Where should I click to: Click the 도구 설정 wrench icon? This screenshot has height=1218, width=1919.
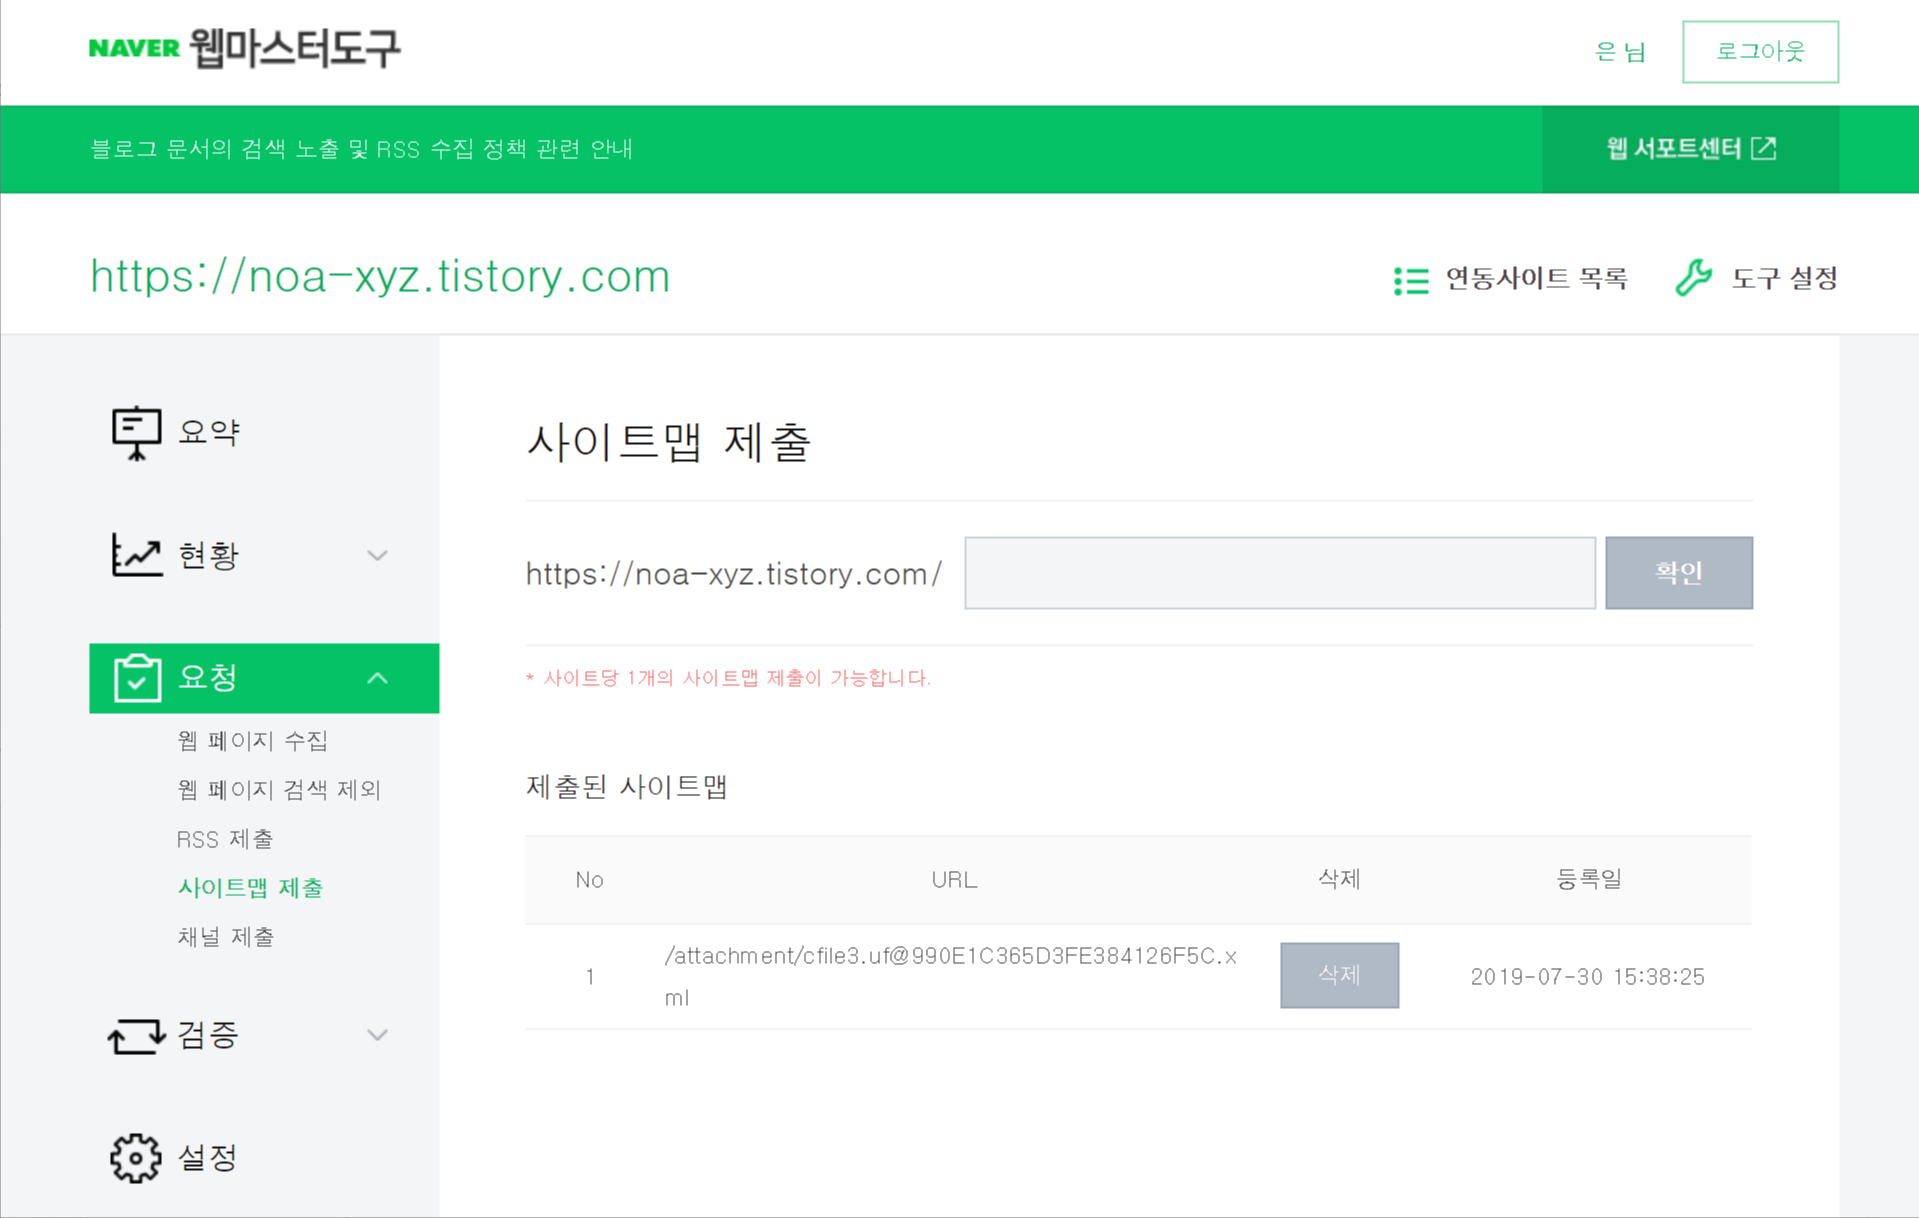[1693, 278]
